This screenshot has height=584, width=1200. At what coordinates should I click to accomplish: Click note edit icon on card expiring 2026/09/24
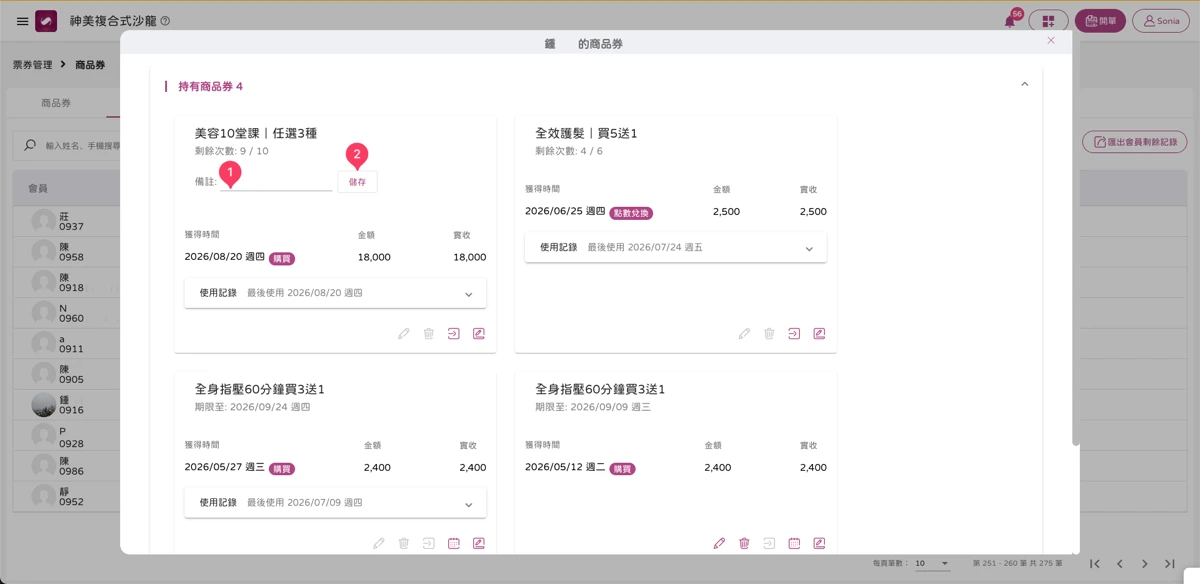[x=479, y=544]
